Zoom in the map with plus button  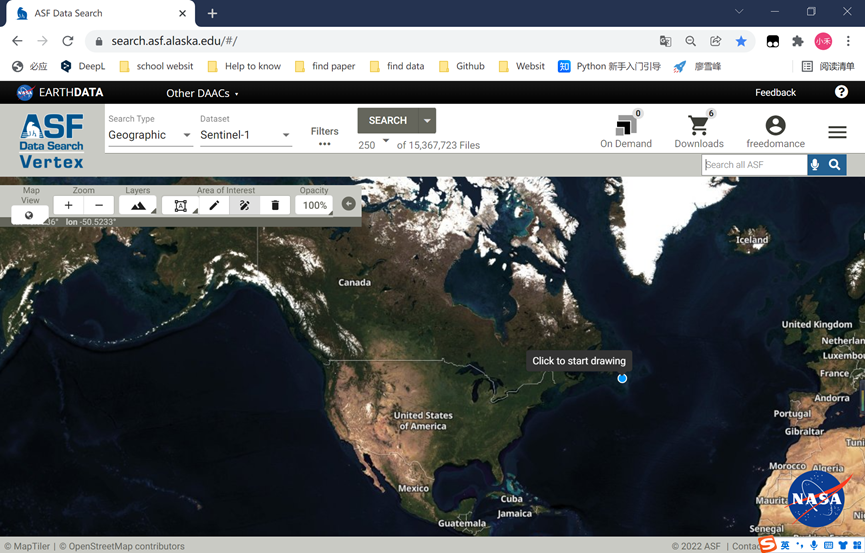(68, 205)
